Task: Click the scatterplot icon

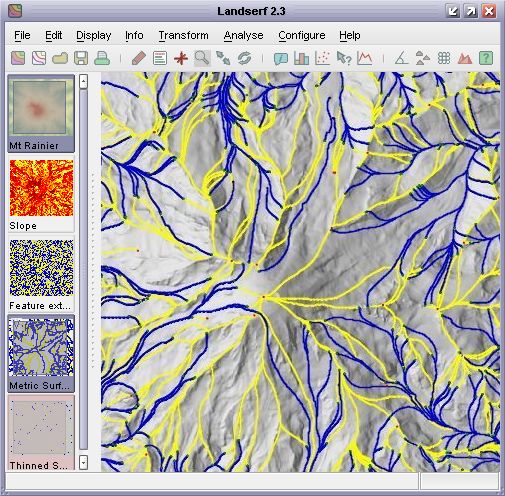Action: pos(323,58)
